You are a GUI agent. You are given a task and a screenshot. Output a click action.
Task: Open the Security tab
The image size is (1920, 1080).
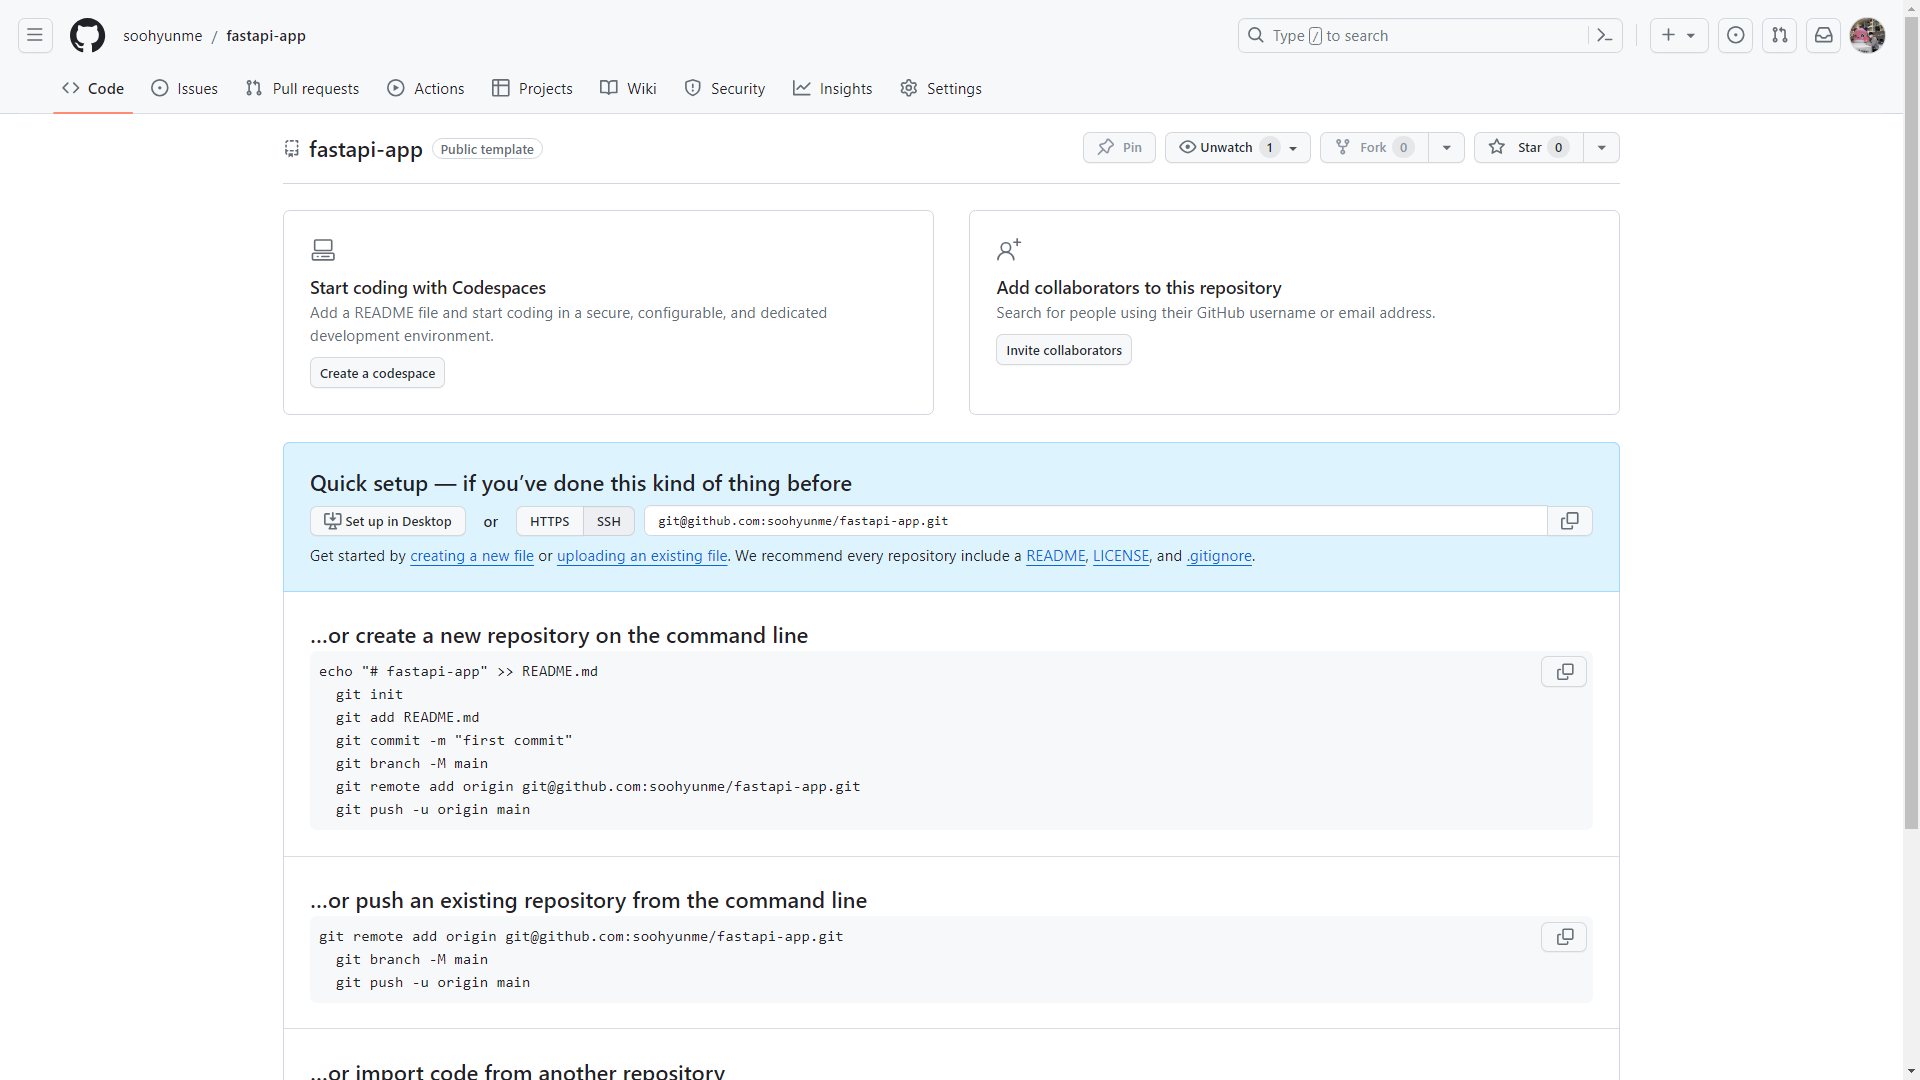[x=725, y=88]
